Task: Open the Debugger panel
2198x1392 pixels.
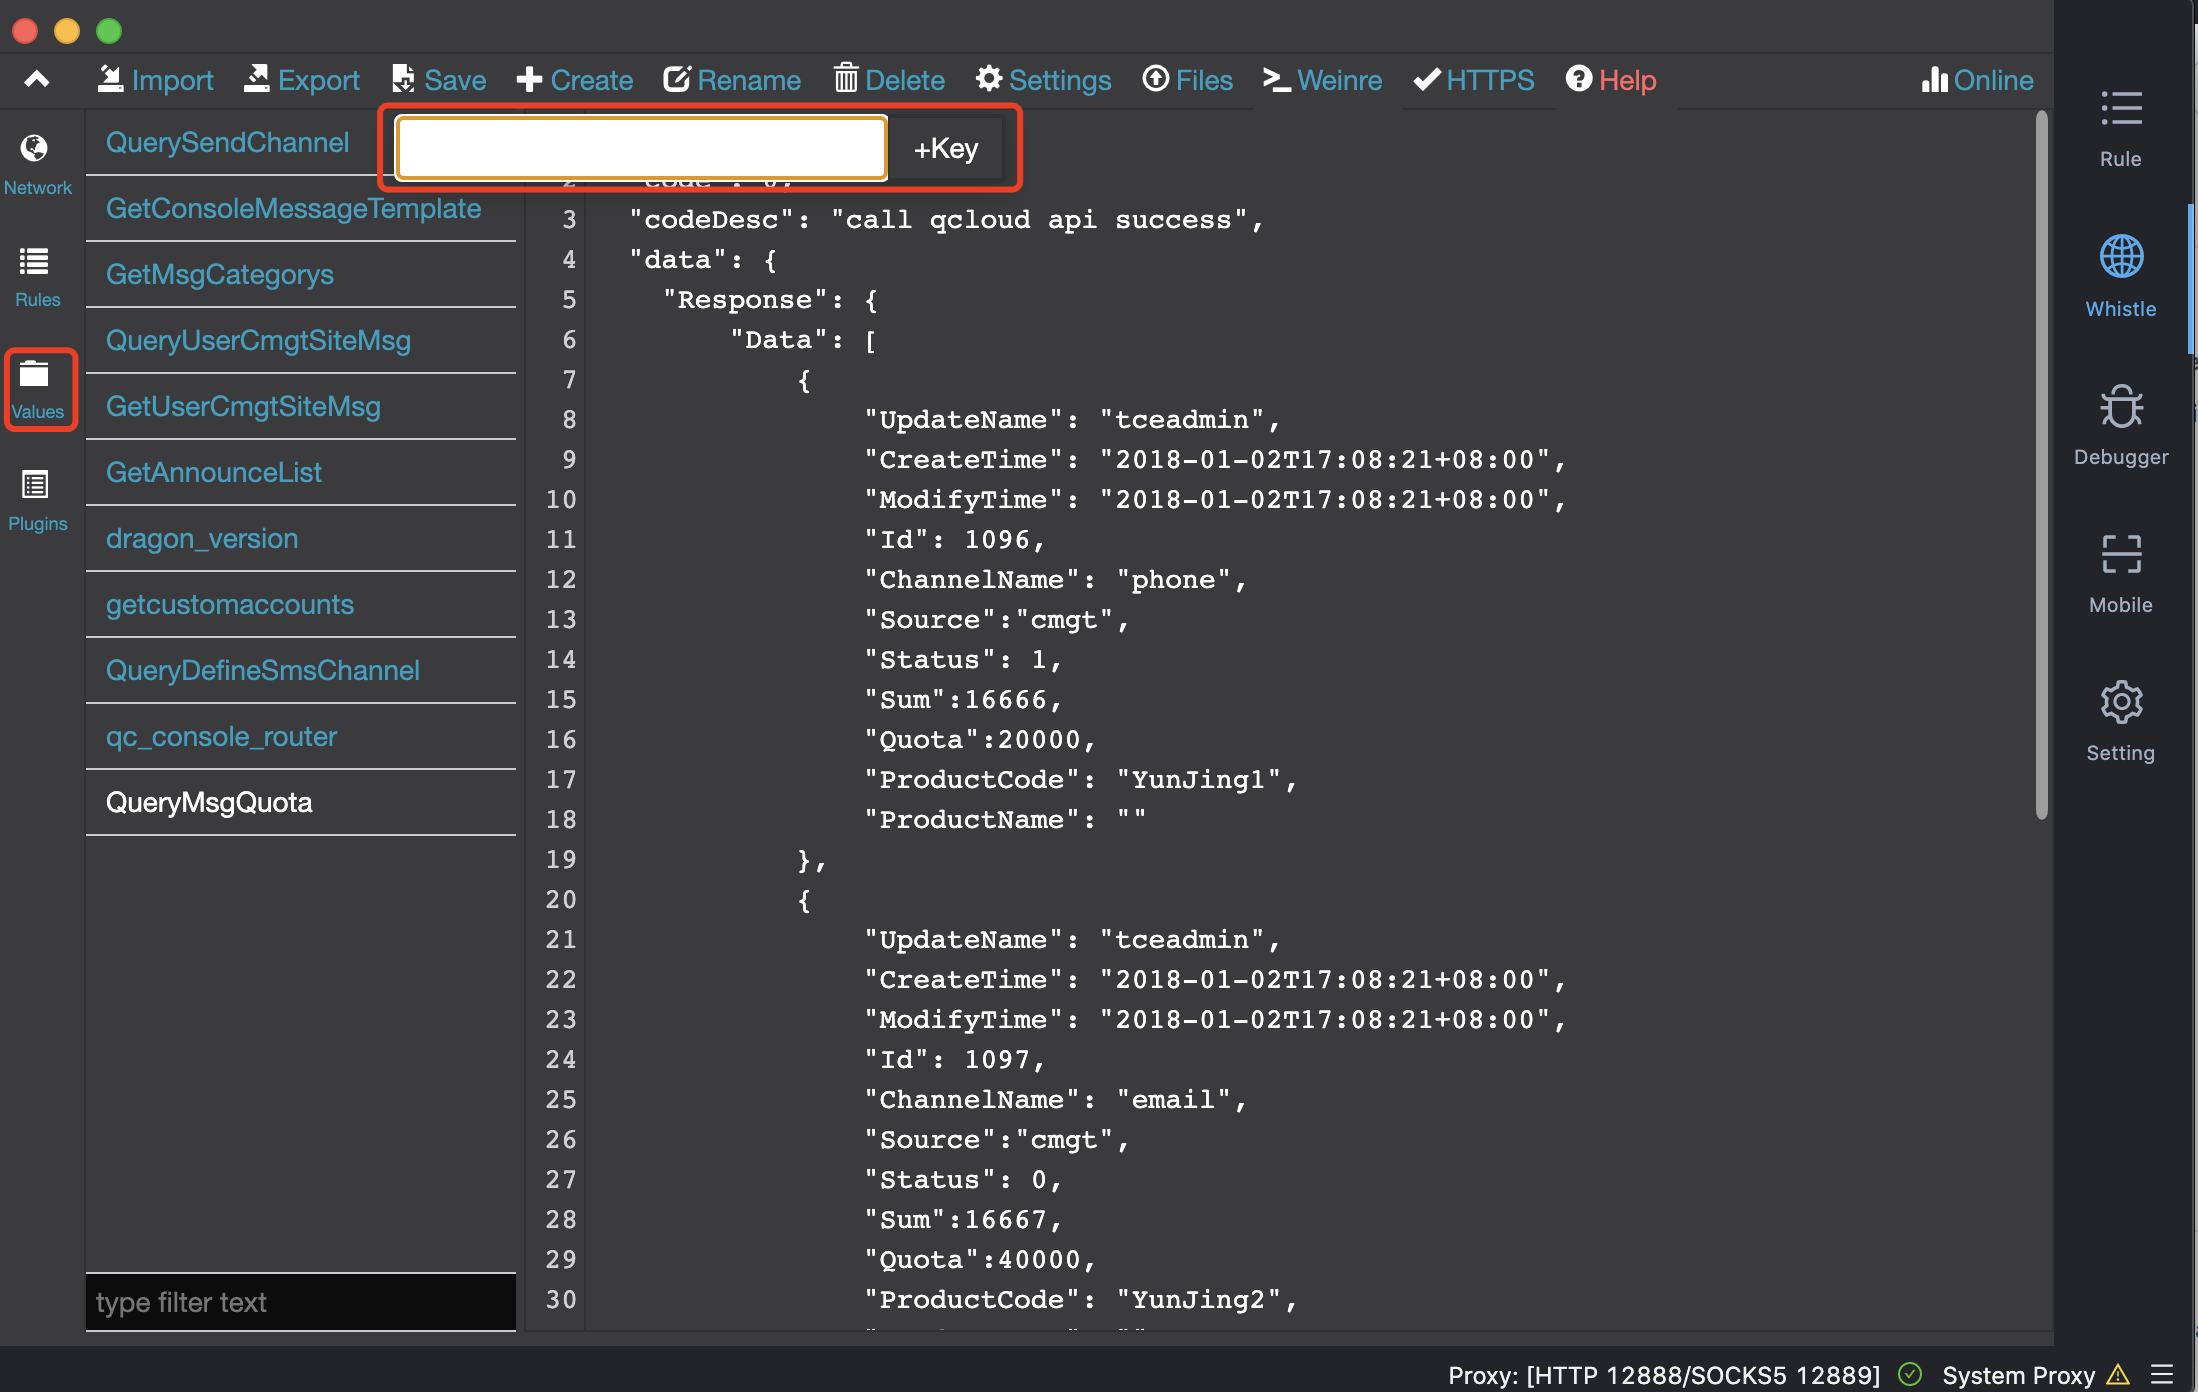Action: point(2120,425)
